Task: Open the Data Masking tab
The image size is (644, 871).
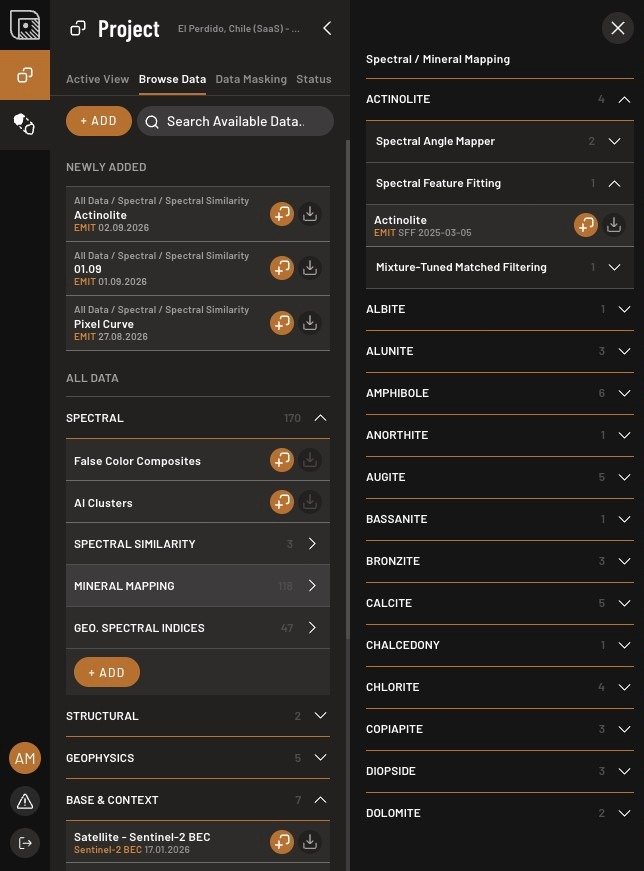Action: click(251, 79)
